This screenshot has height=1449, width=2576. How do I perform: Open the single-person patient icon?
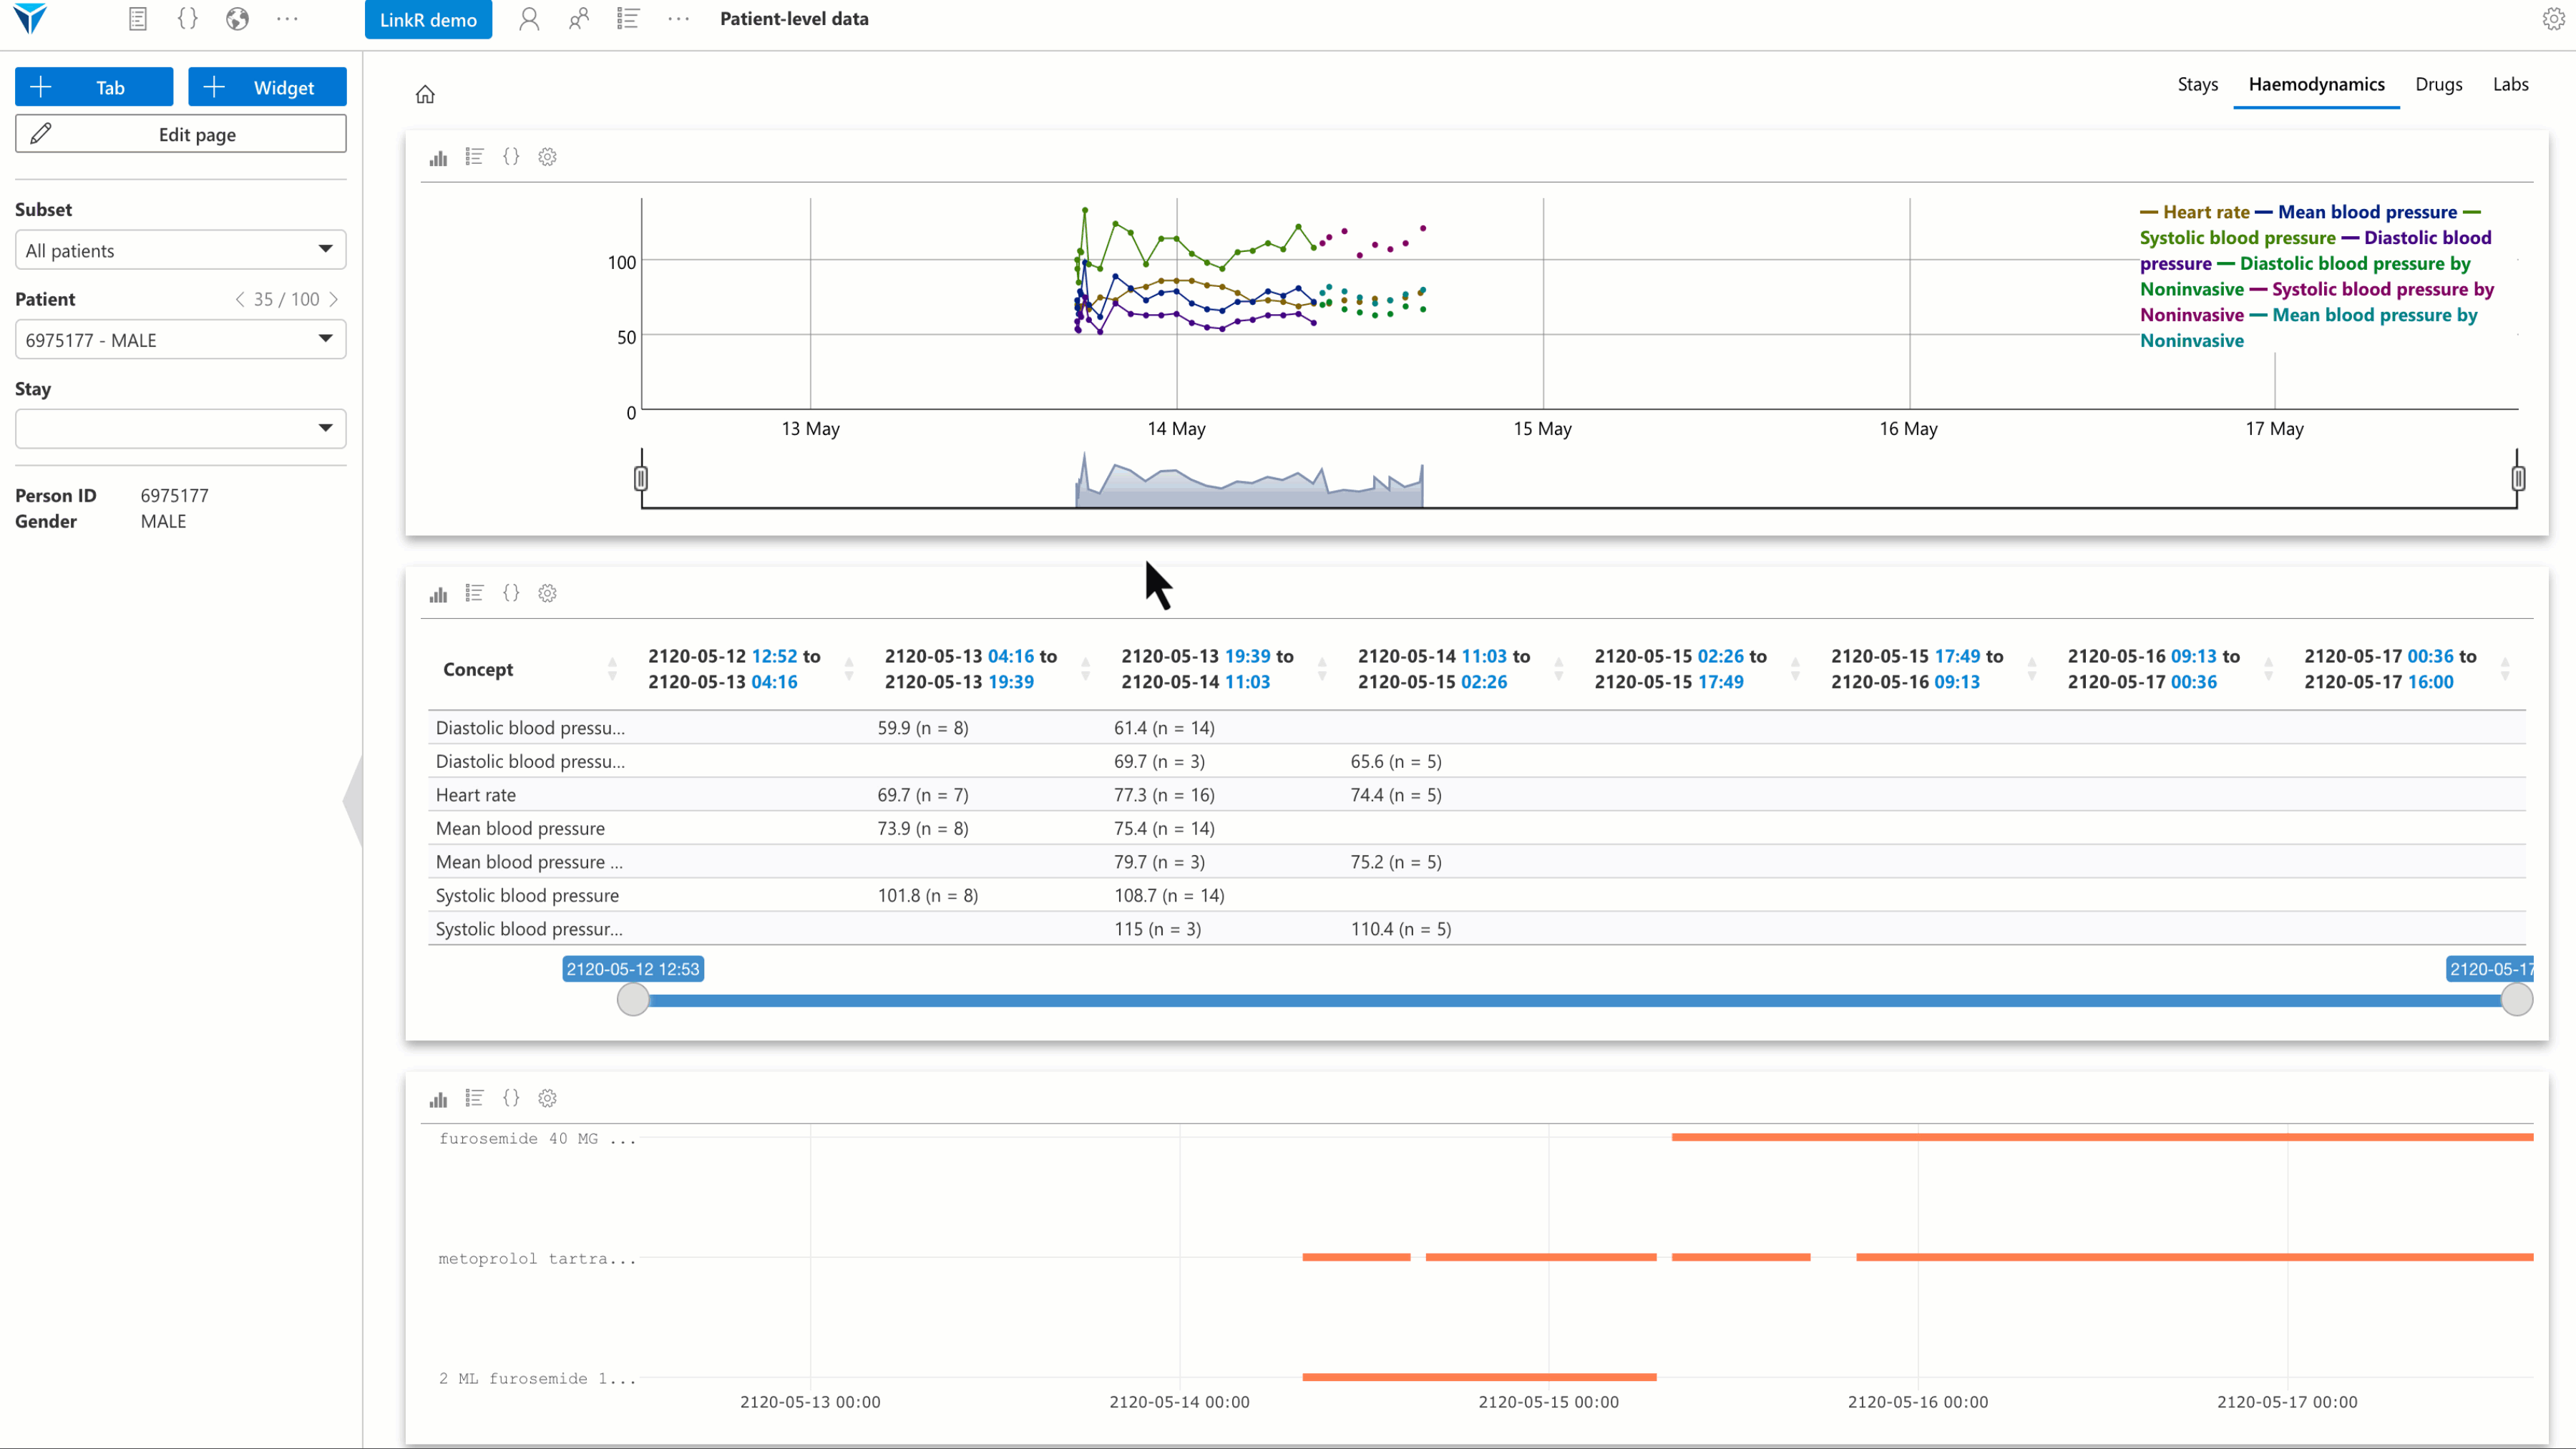tap(529, 19)
